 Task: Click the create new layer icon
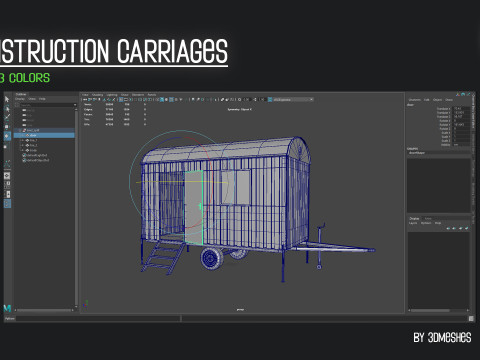[460, 228]
